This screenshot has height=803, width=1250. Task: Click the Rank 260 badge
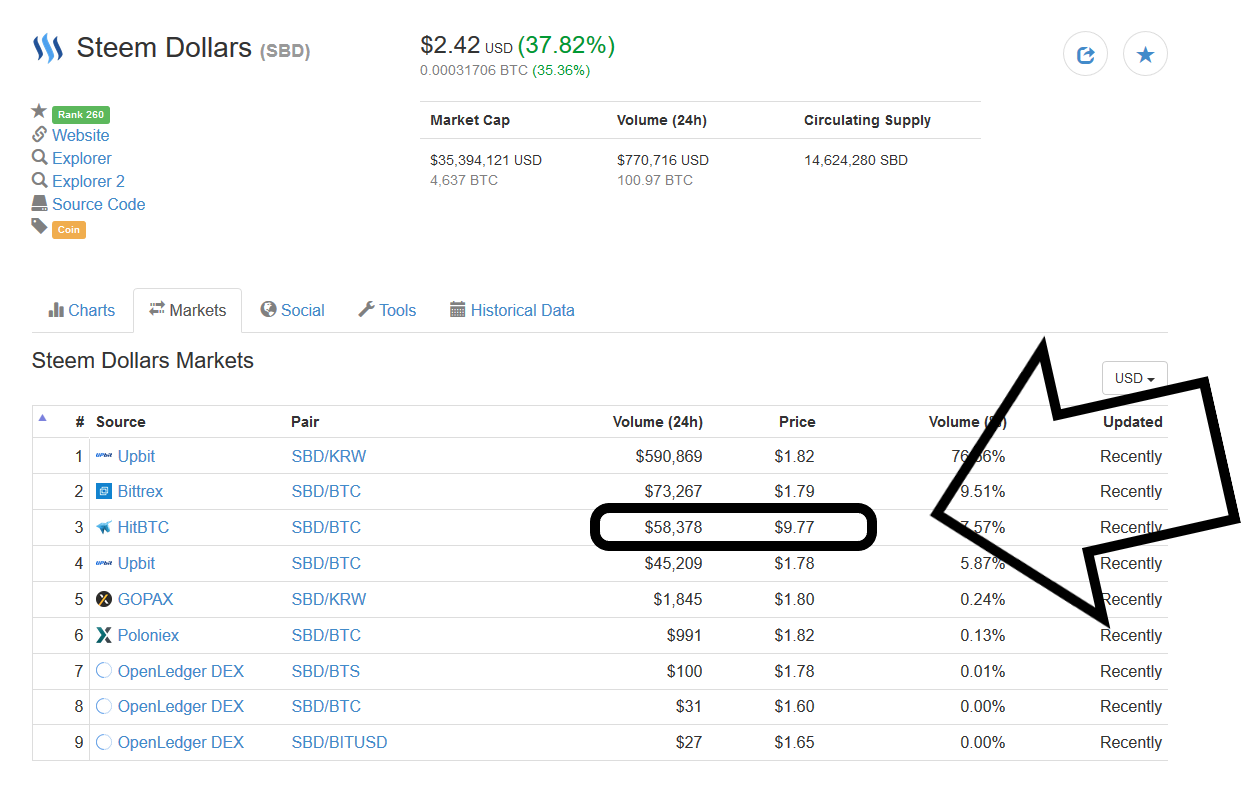81,114
